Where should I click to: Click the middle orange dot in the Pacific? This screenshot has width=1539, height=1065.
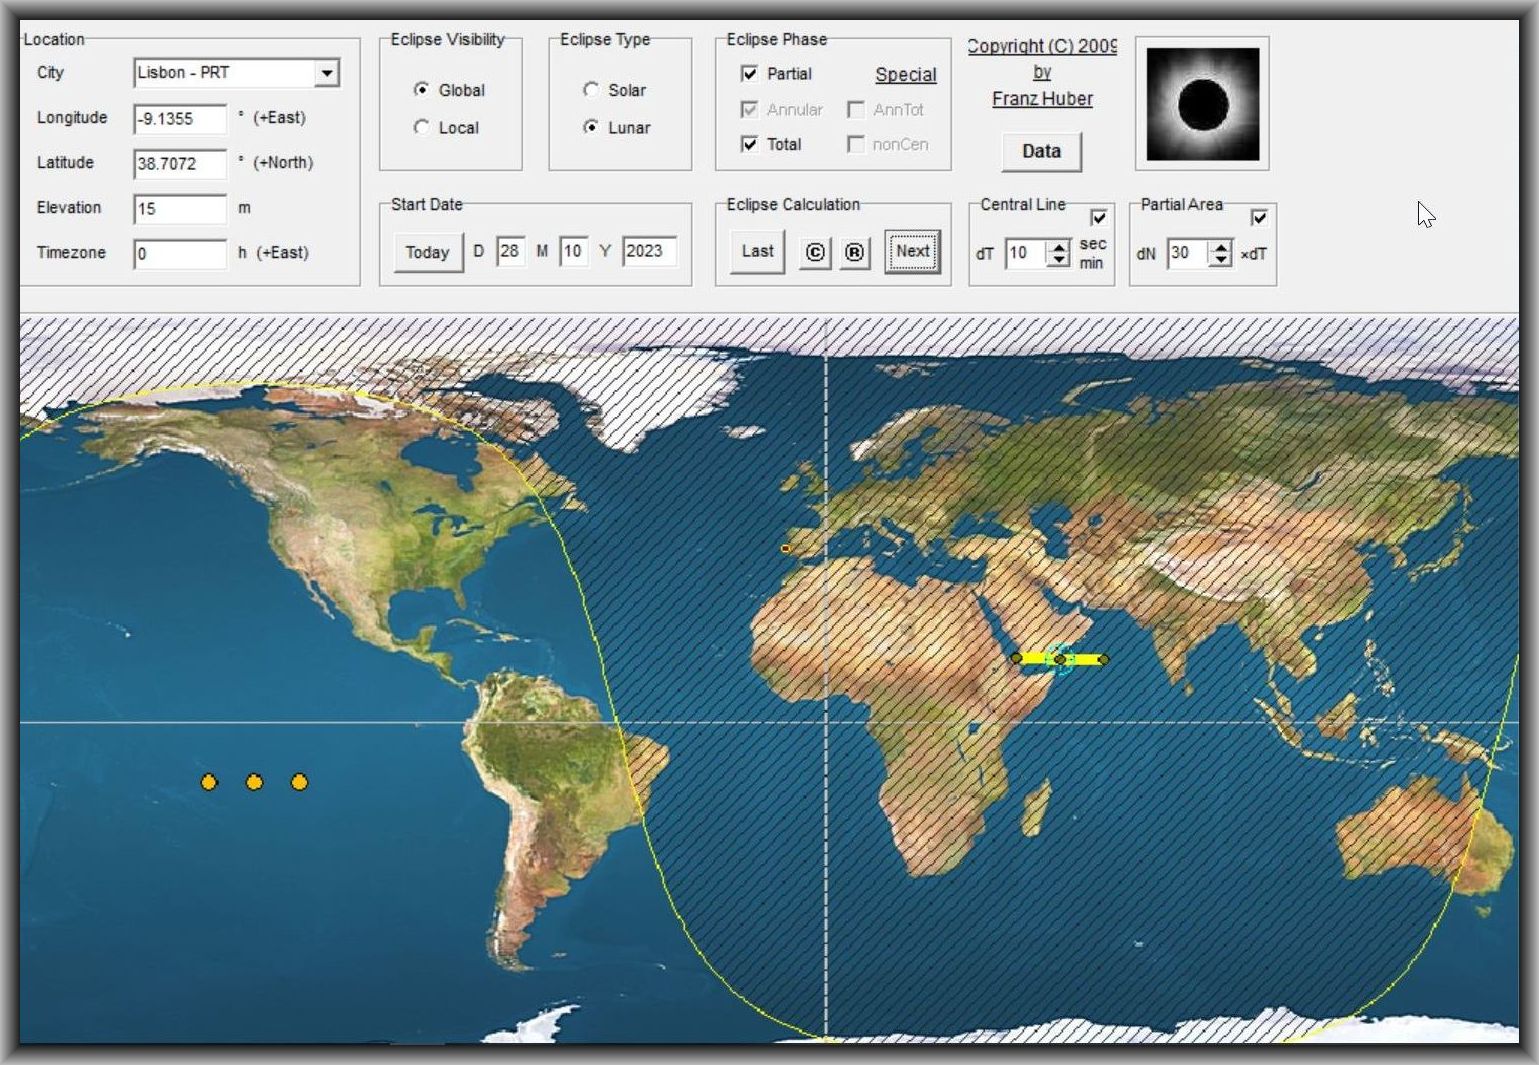coord(254,782)
